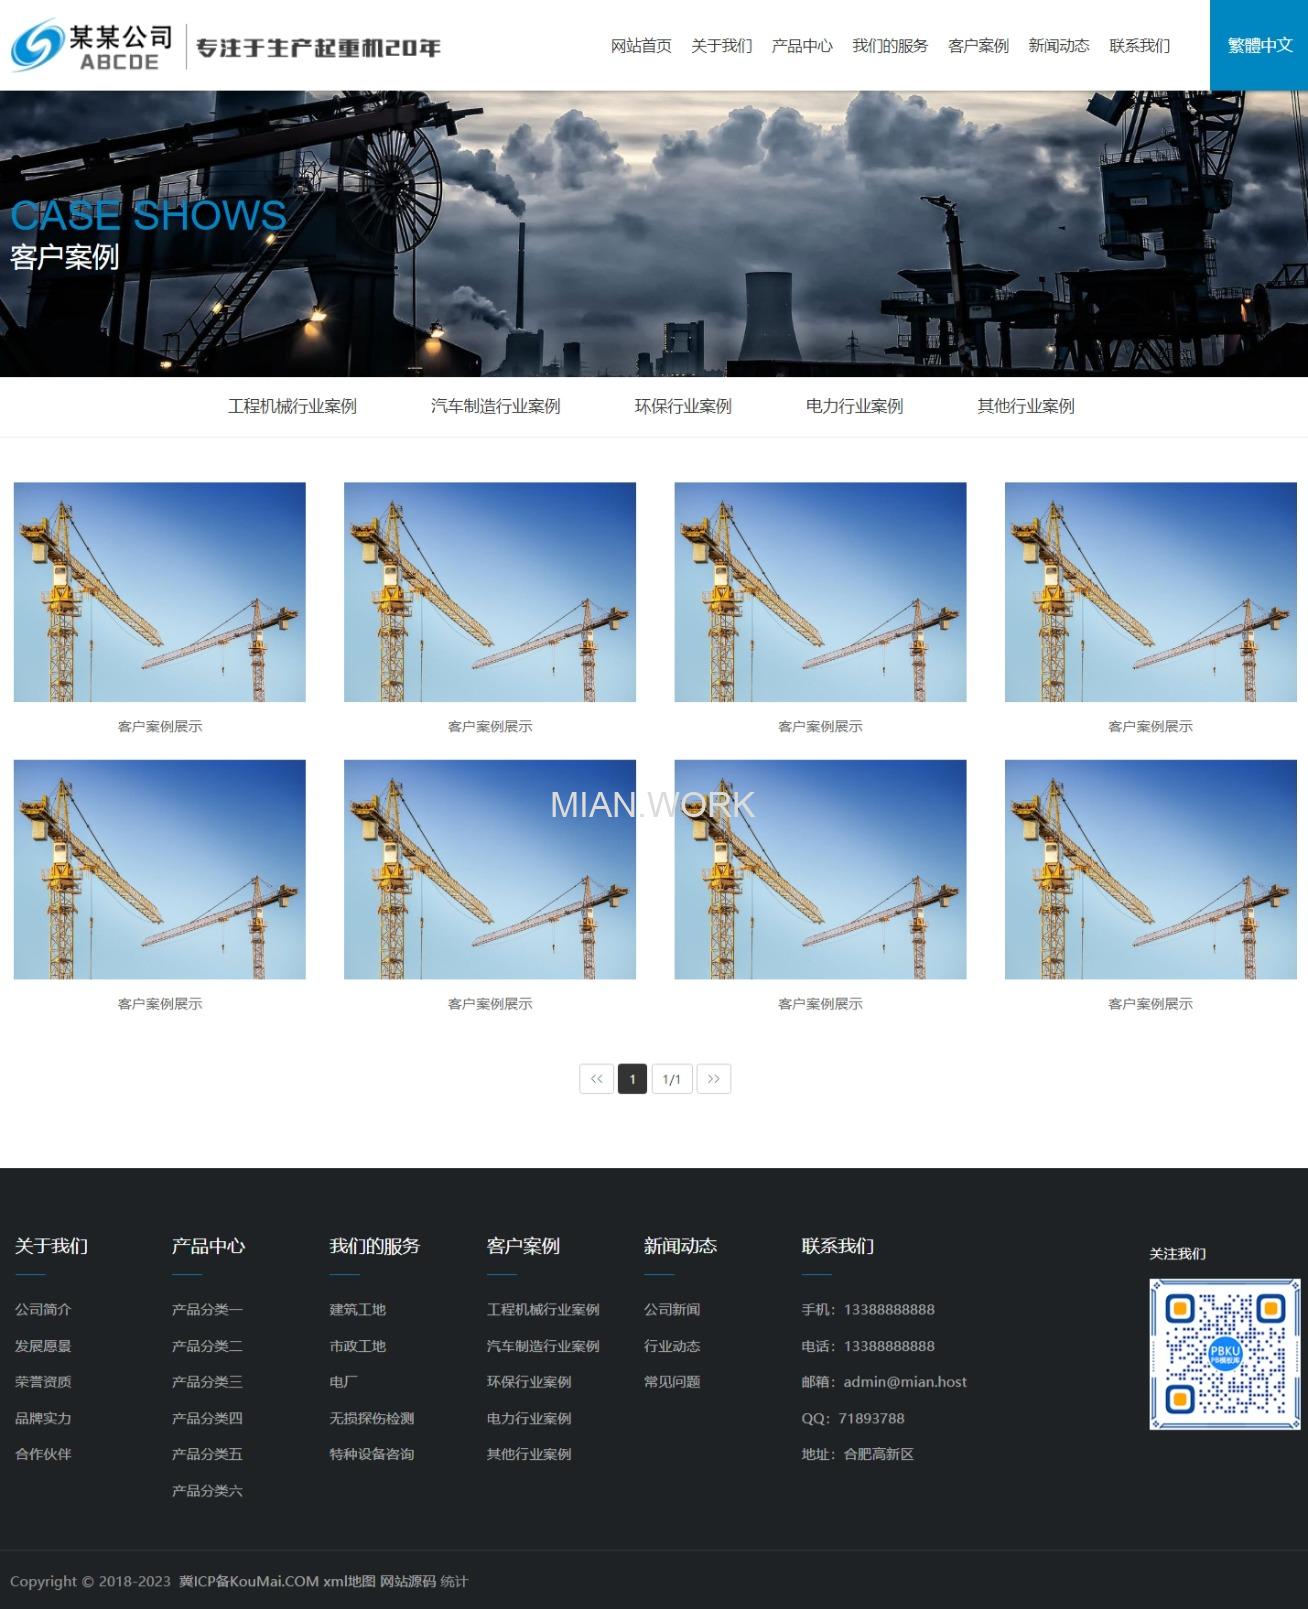Open footer link 其他行业案例
This screenshot has width=1308, height=1609.
coord(529,1454)
